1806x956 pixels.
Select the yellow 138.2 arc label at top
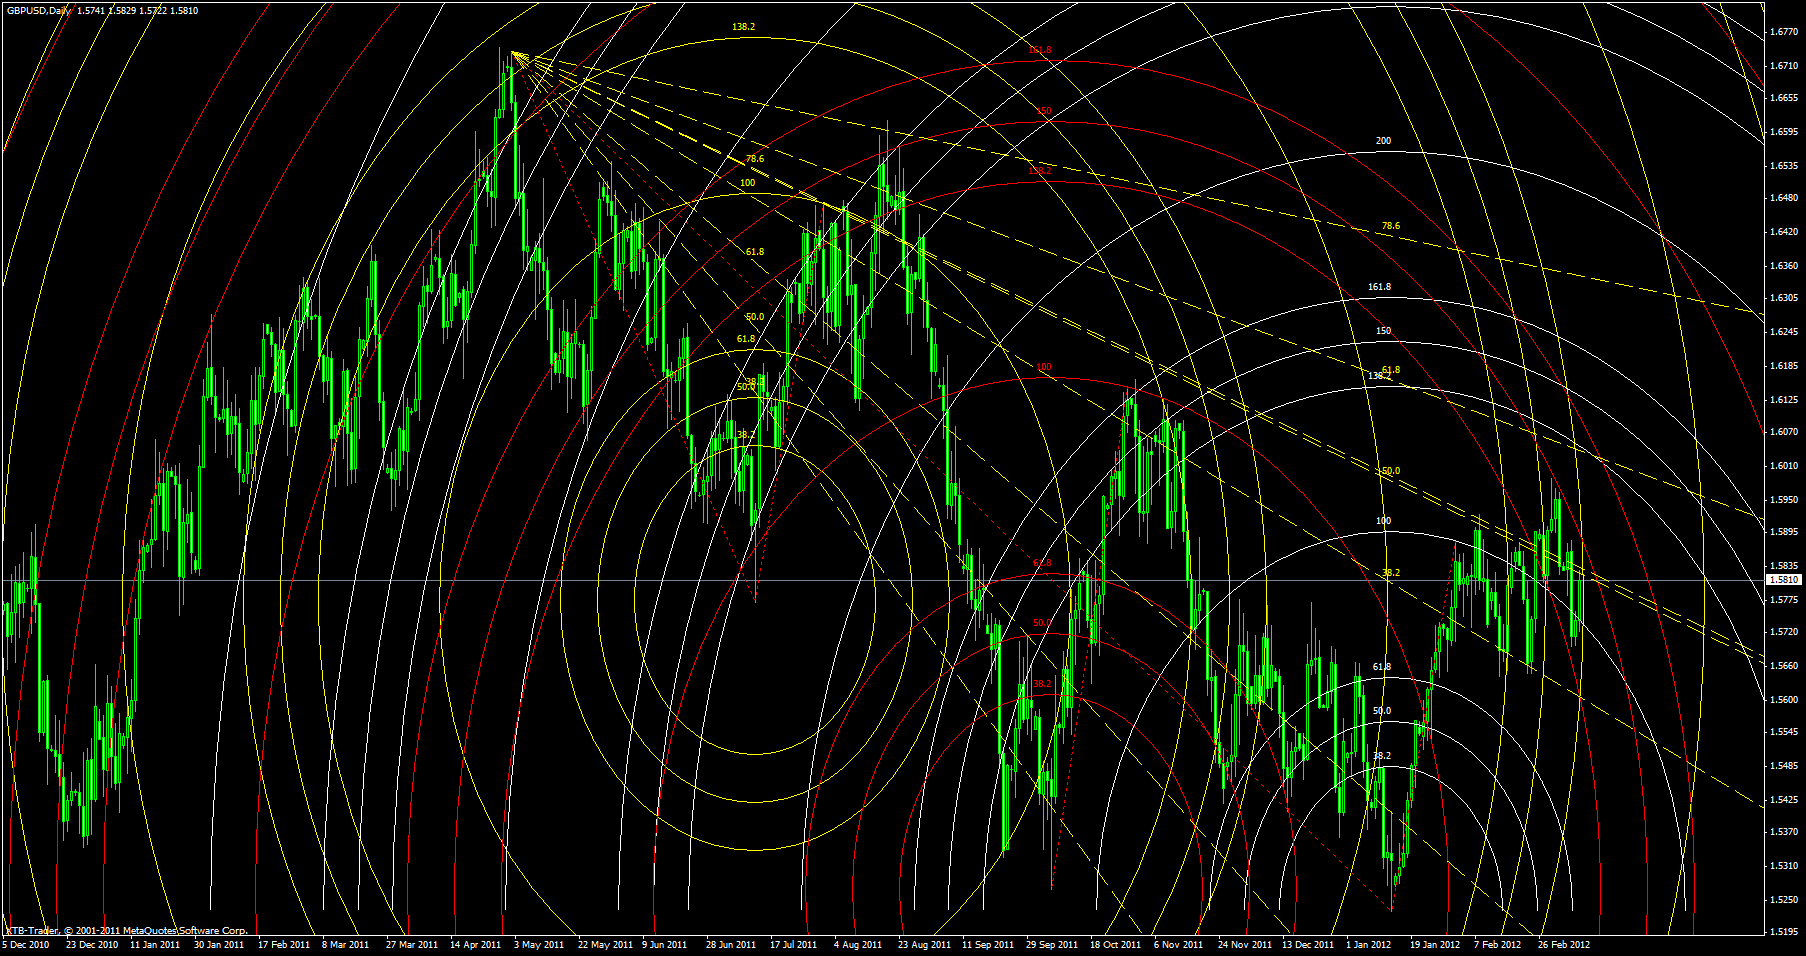(x=743, y=27)
